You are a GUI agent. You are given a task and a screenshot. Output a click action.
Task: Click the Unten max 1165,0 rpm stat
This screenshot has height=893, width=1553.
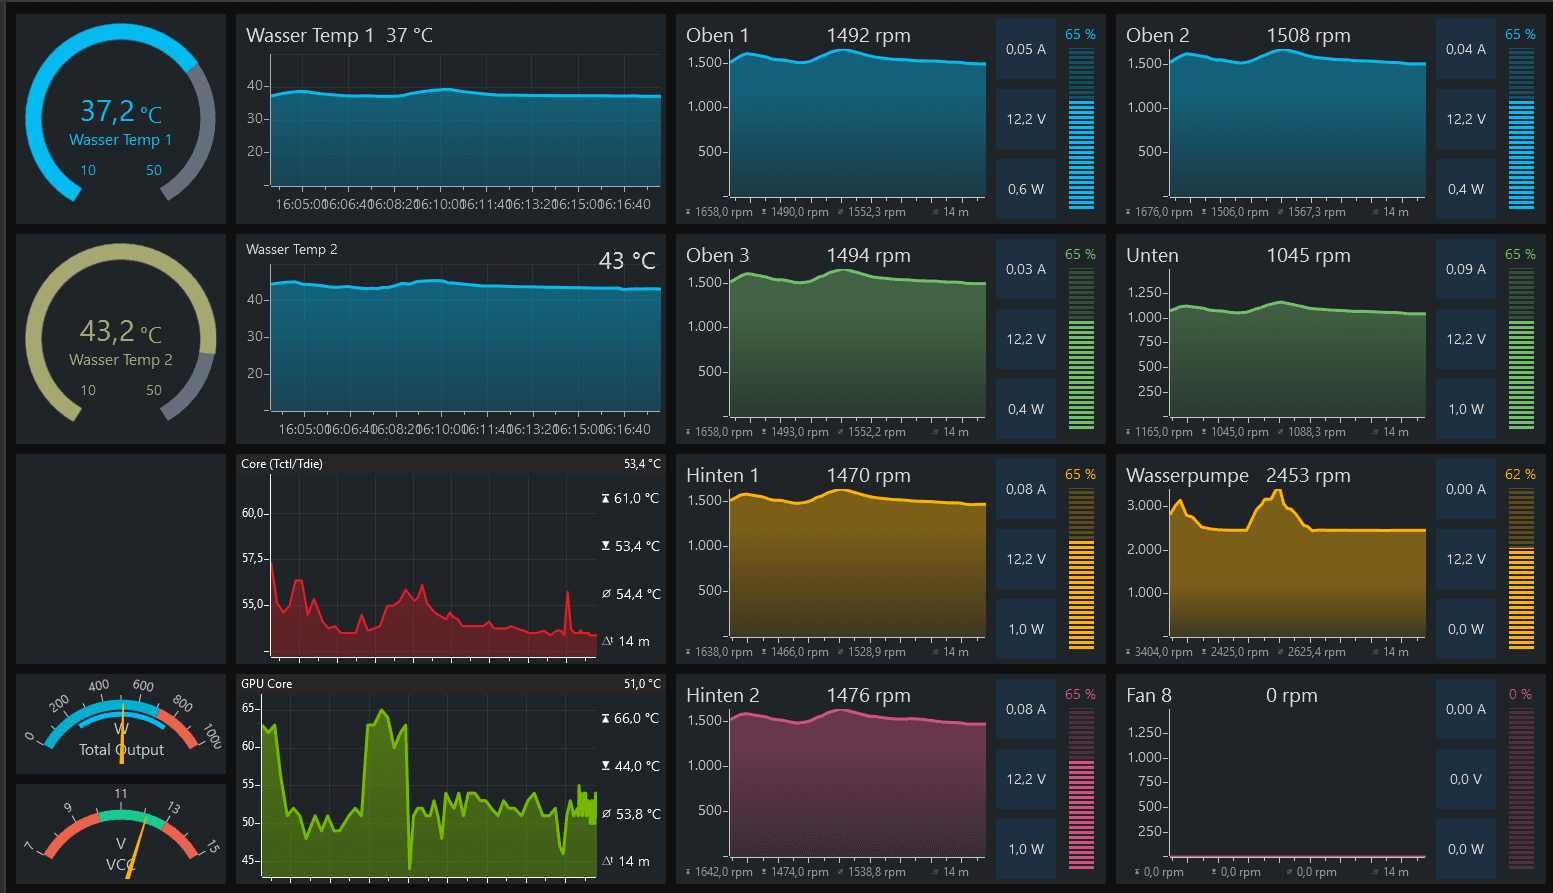[x=1159, y=432]
